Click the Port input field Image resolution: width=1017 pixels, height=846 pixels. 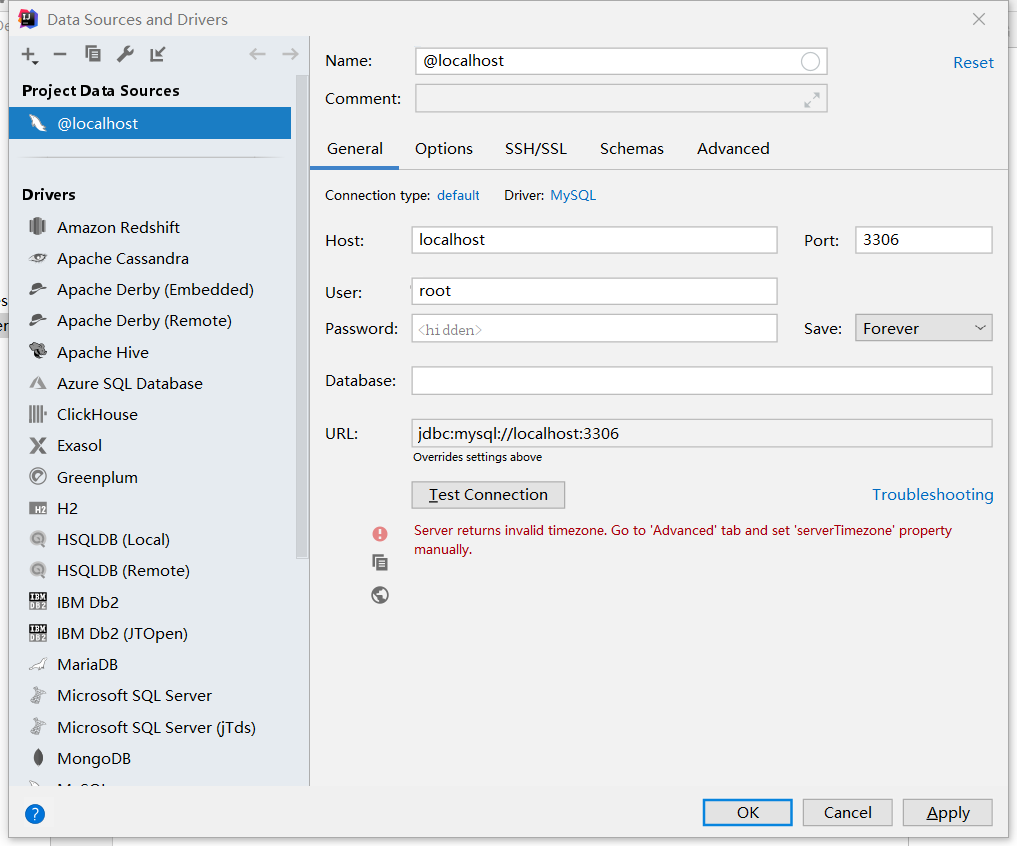click(924, 240)
